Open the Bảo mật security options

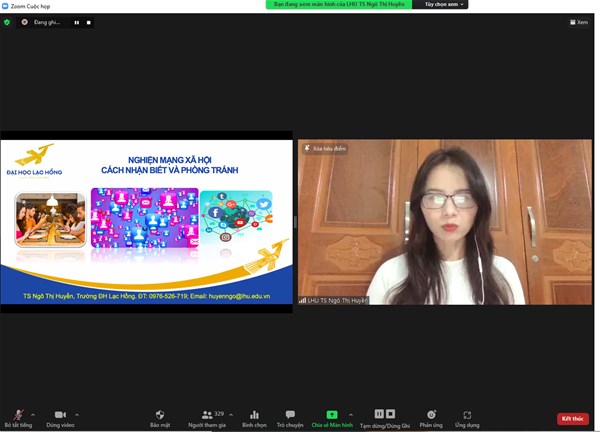(x=159, y=416)
